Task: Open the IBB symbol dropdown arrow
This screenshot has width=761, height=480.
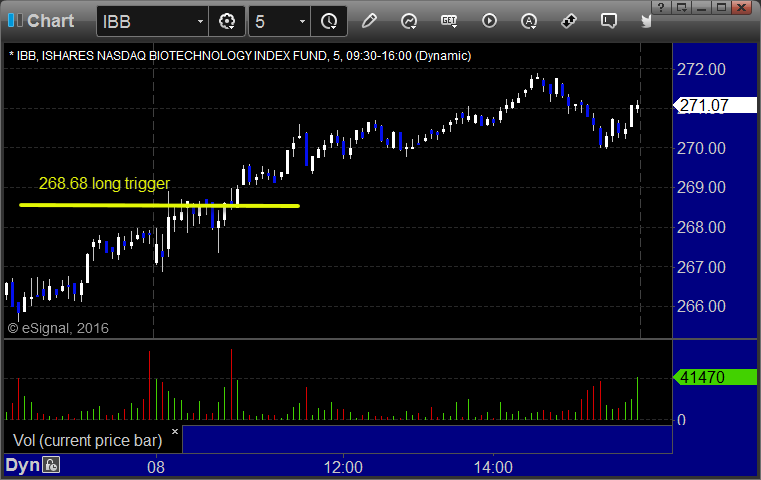Action: tap(200, 21)
